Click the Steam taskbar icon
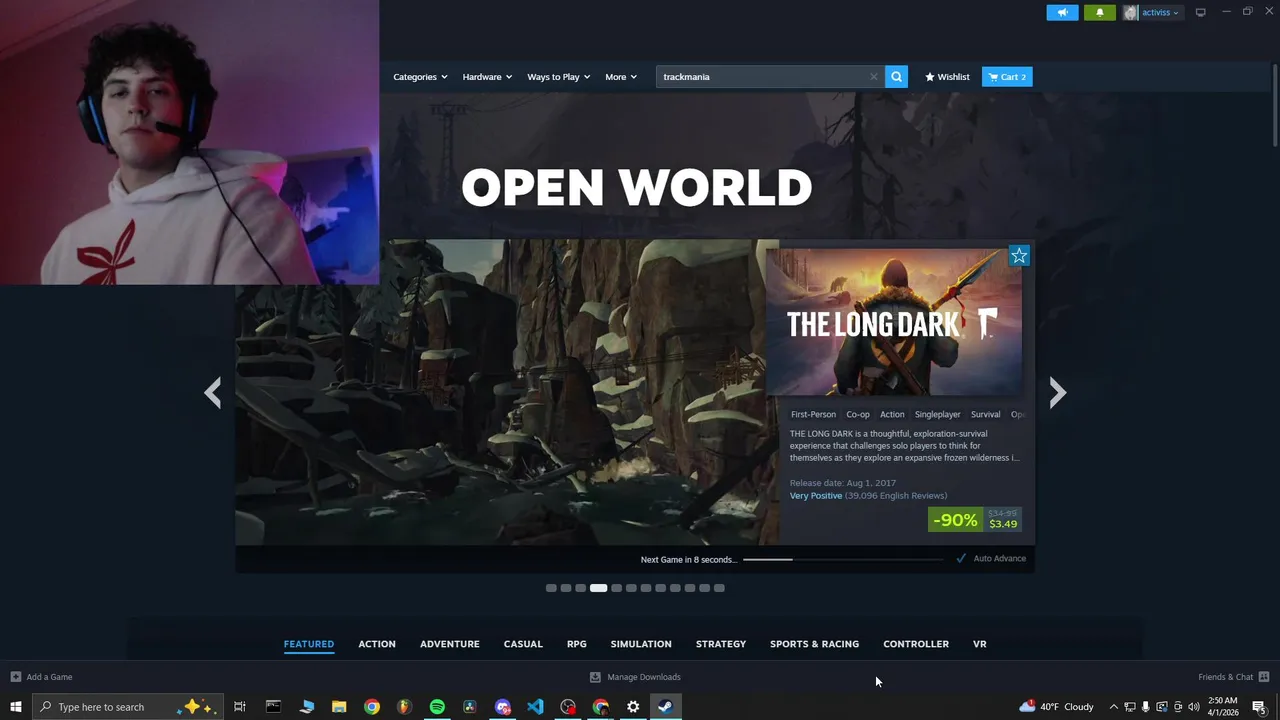 (x=665, y=707)
